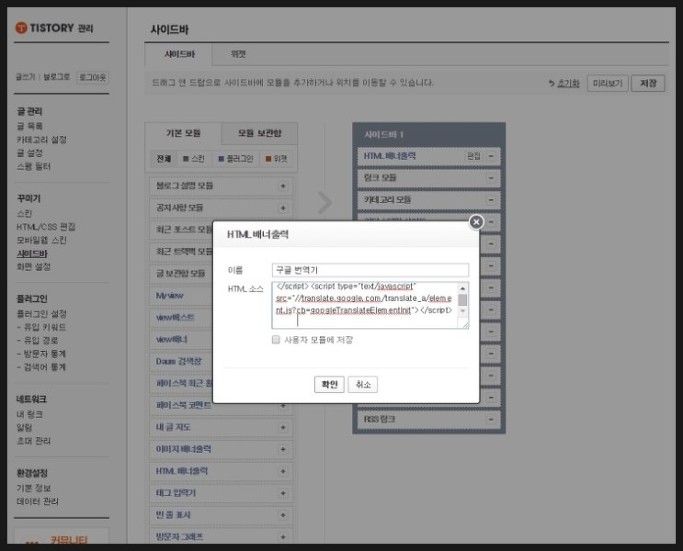The width and height of the screenshot is (683, 551).
Task: Close the HTML 배너출력 dialog with X
Action: click(x=476, y=222)
